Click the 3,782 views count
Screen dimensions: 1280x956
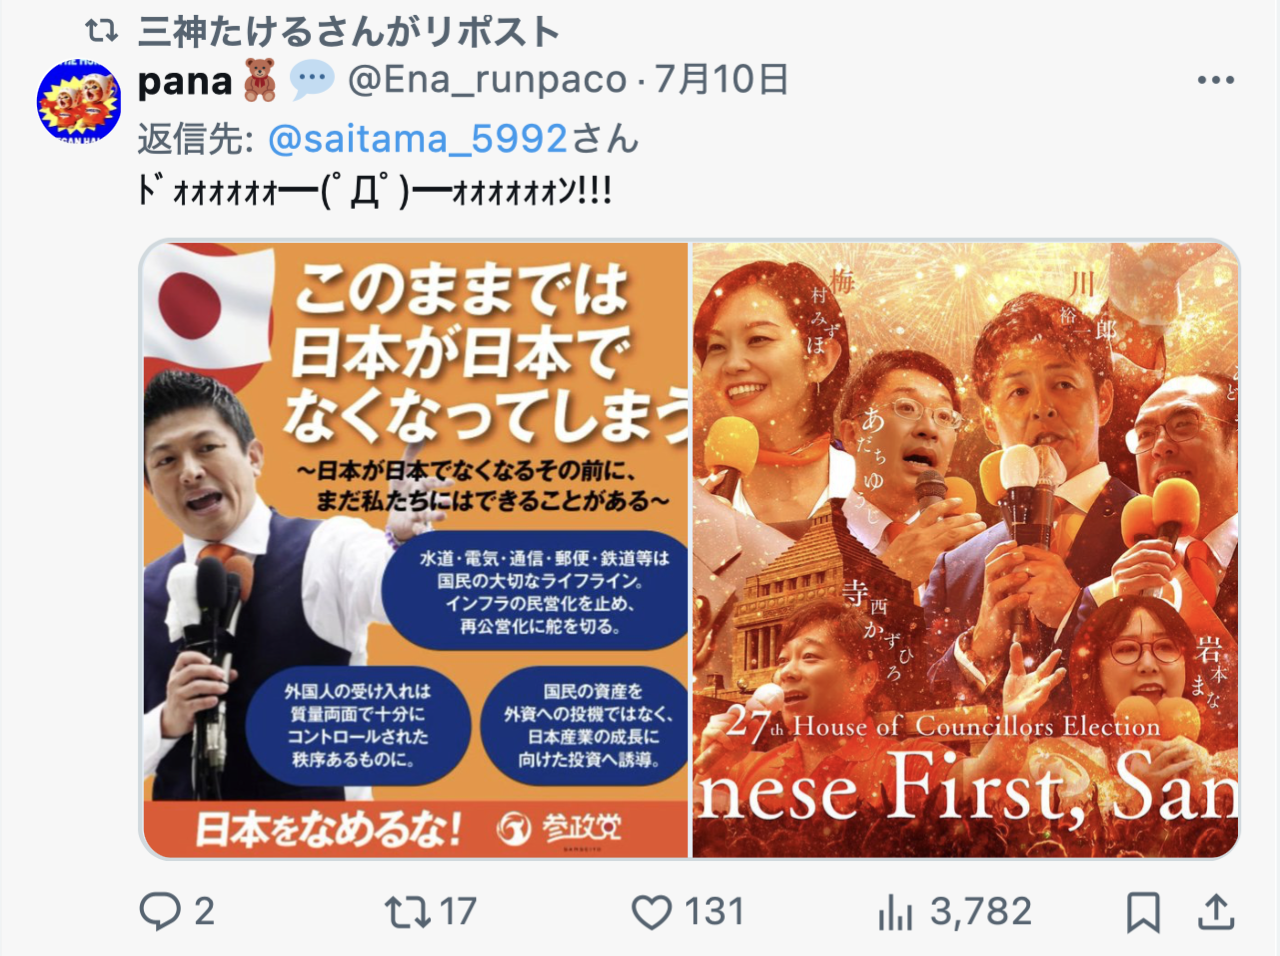point(980,912)
